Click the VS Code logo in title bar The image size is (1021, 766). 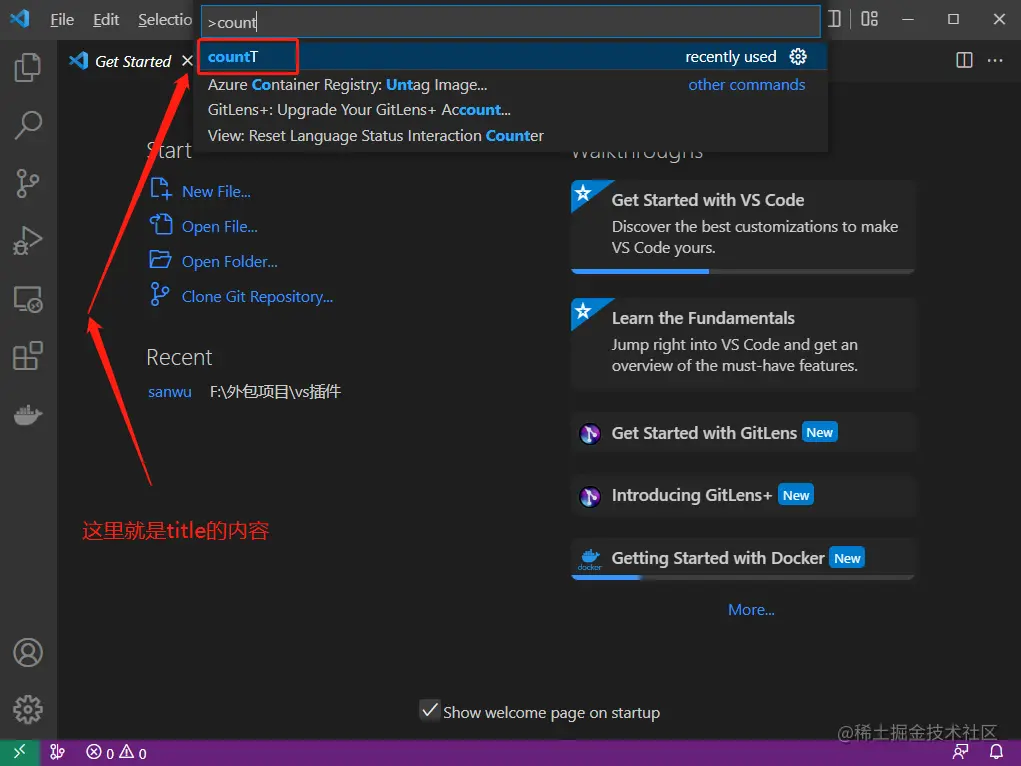pyautogui.click(x=20, y=19)
